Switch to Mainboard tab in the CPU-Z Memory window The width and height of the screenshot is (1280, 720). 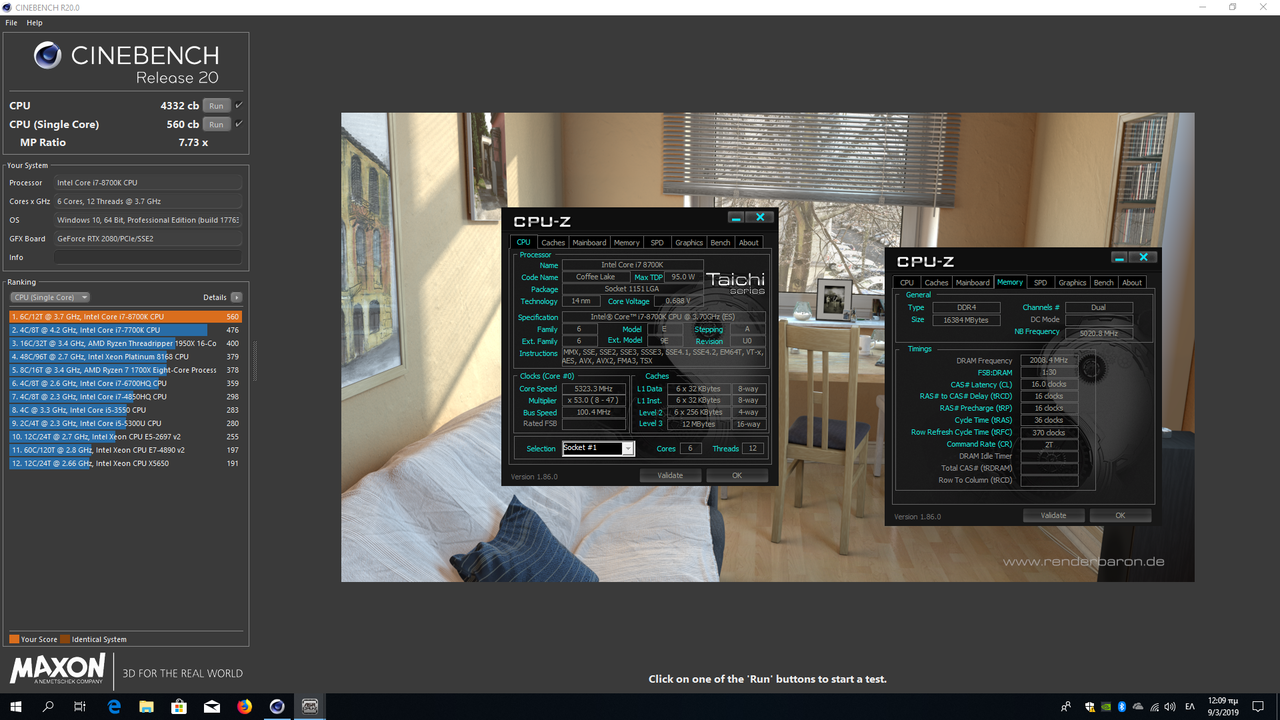pyautogui.click(x=973, y=282)
